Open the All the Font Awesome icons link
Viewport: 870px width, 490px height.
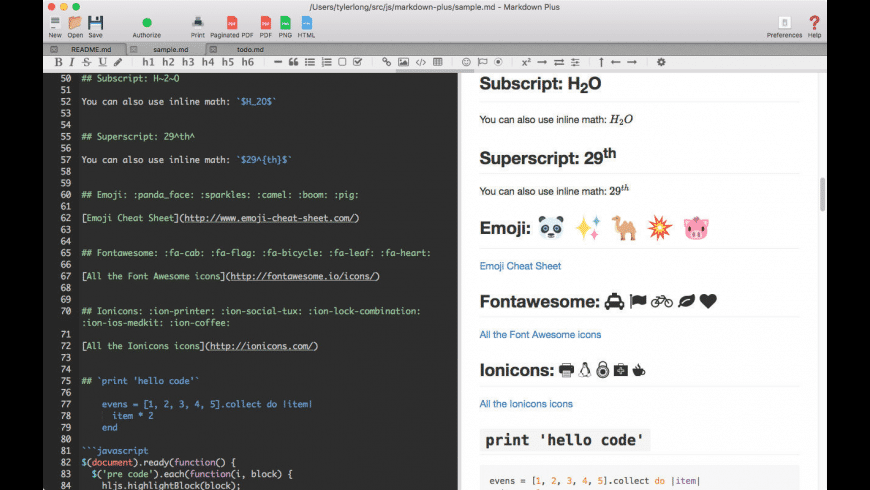tap(540, 335)
